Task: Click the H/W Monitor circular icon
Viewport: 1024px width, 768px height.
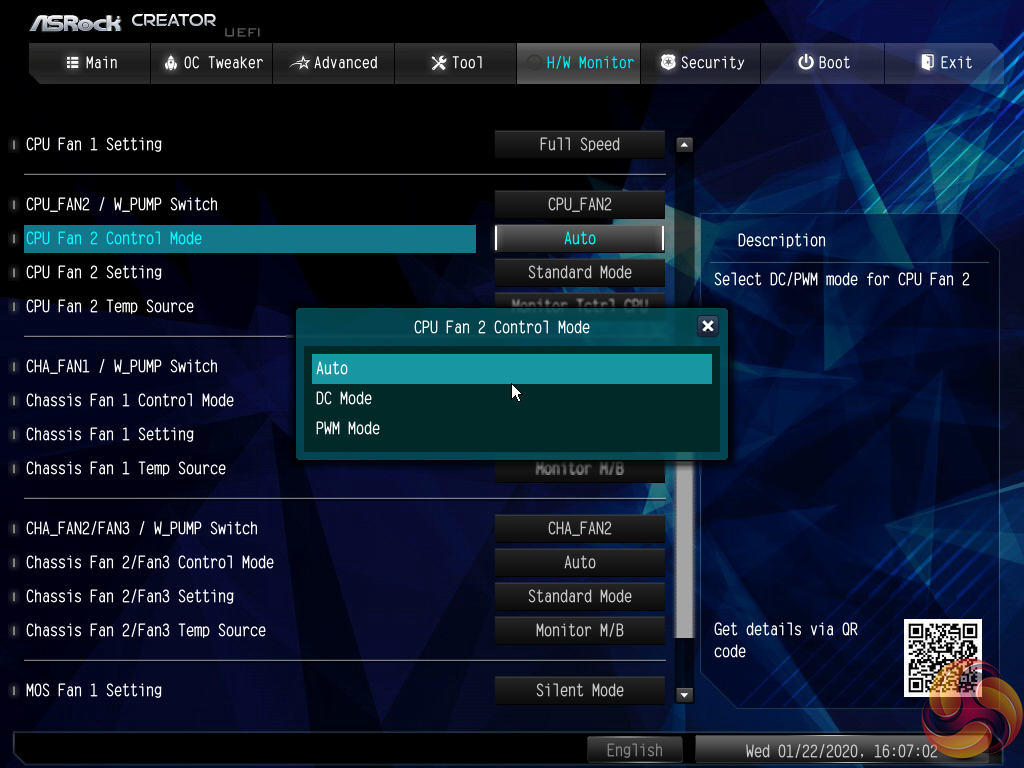Action: (534, 63)
